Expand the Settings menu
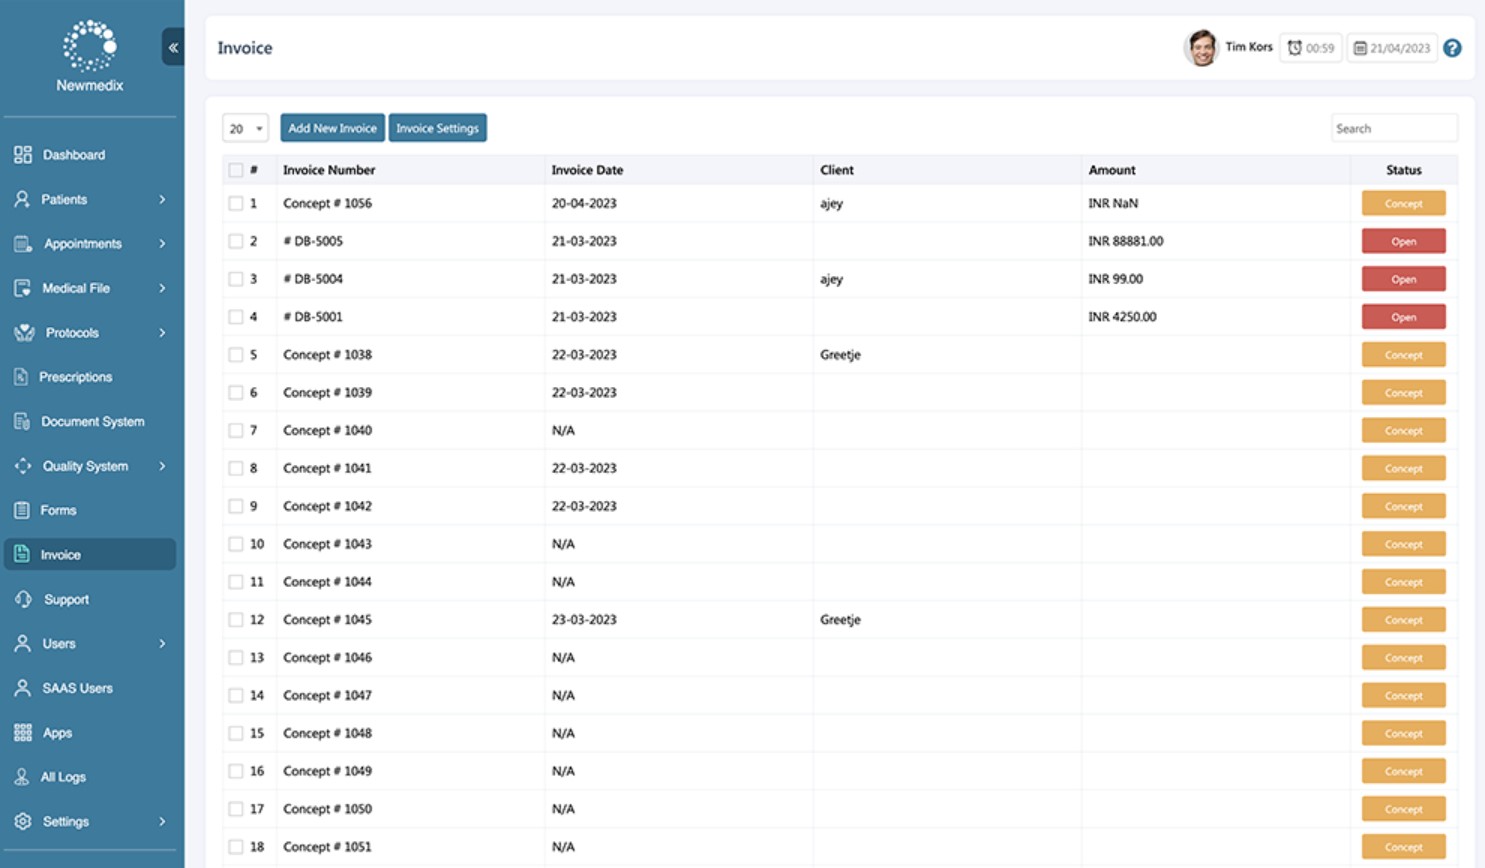The width and height of the screenshot is (1485, 868). point(65,821)
